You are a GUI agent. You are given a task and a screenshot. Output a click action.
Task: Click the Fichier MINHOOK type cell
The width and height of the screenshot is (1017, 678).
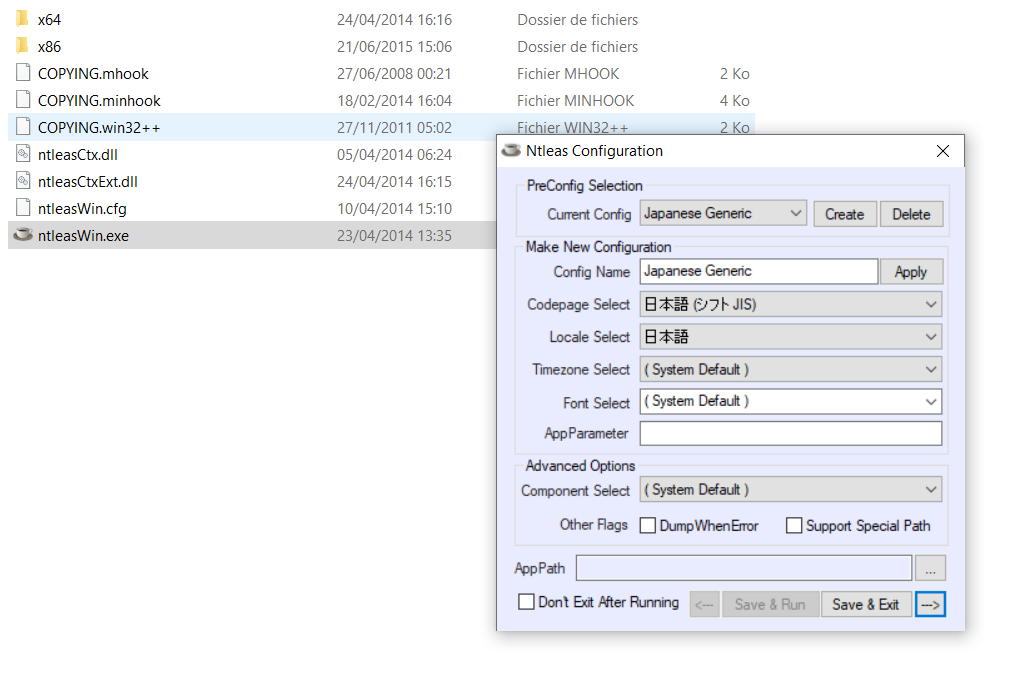[576, 101]
